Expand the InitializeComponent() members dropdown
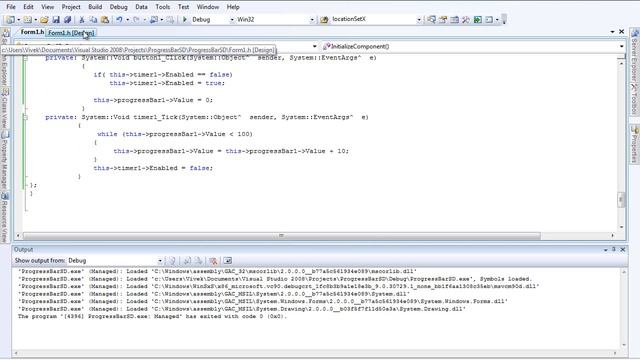The height and width of the screenshot is (360, 640). (622, 47)
